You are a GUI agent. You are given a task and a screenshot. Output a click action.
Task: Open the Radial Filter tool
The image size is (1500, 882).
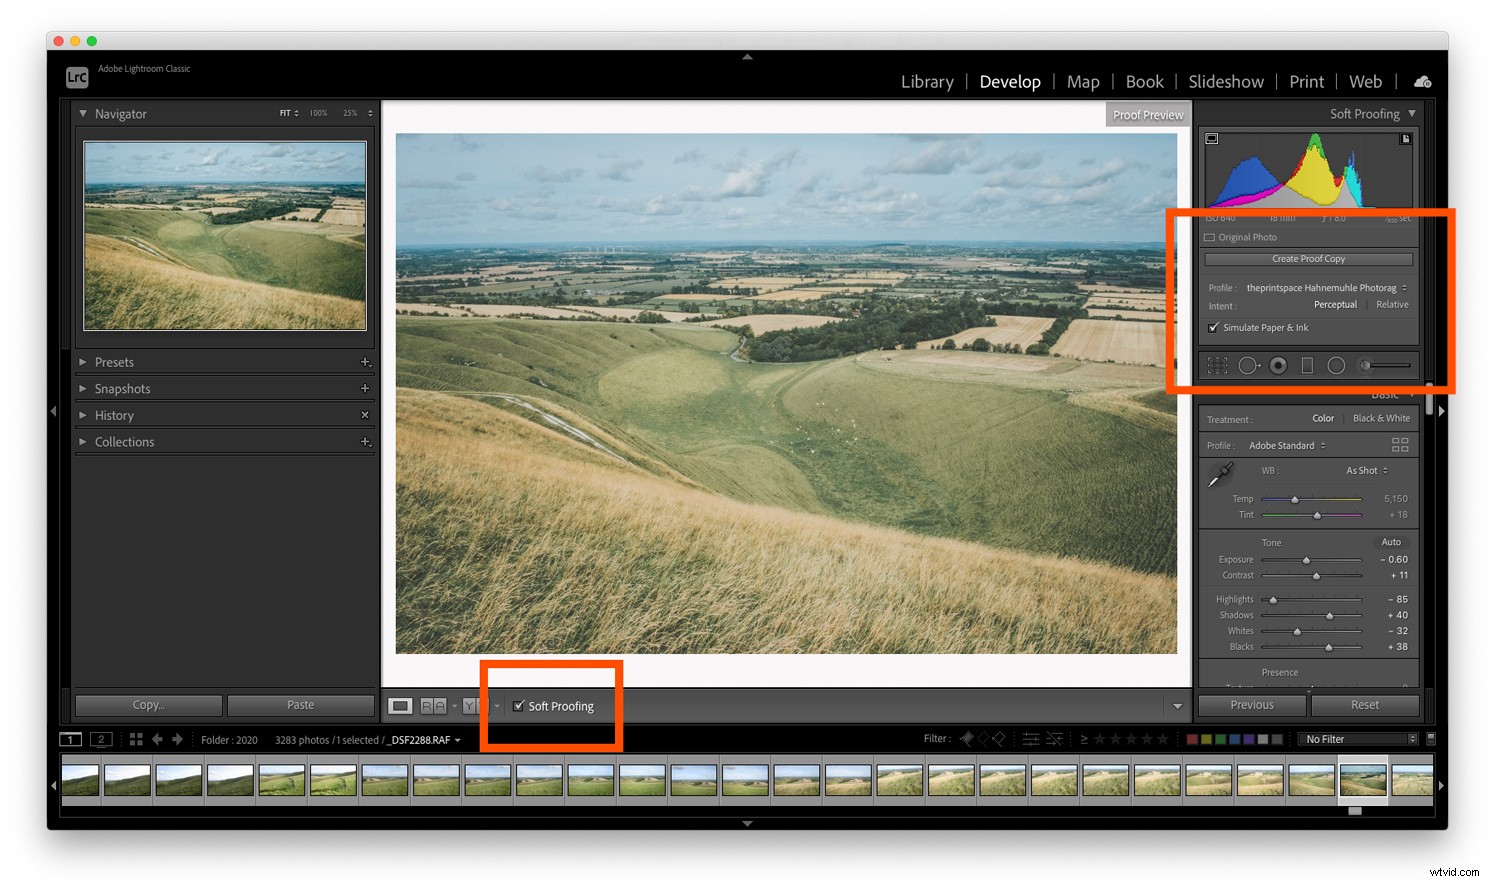[1336, 365]
